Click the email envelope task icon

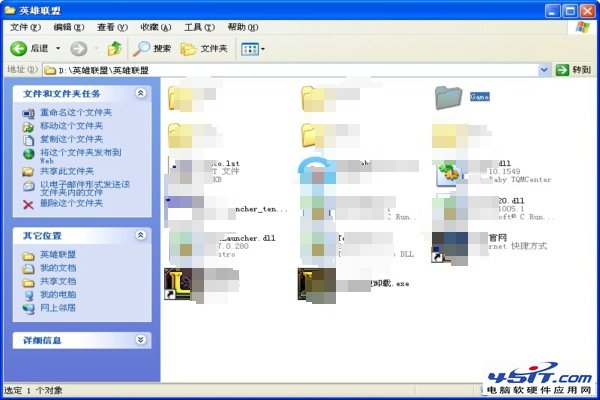click(x=28, y=186)
